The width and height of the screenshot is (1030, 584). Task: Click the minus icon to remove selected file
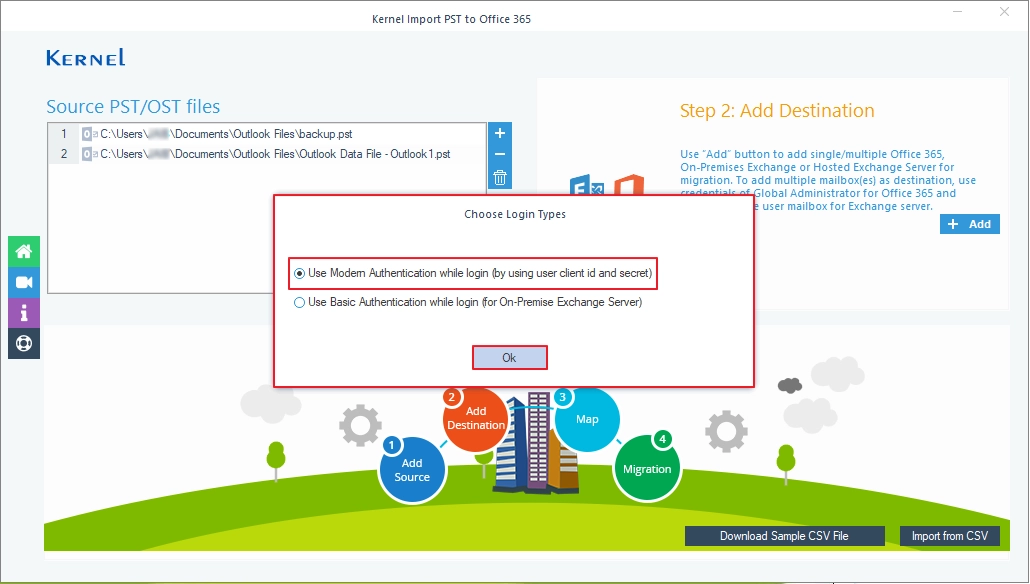pyautogui.click(x=500, y=155)
